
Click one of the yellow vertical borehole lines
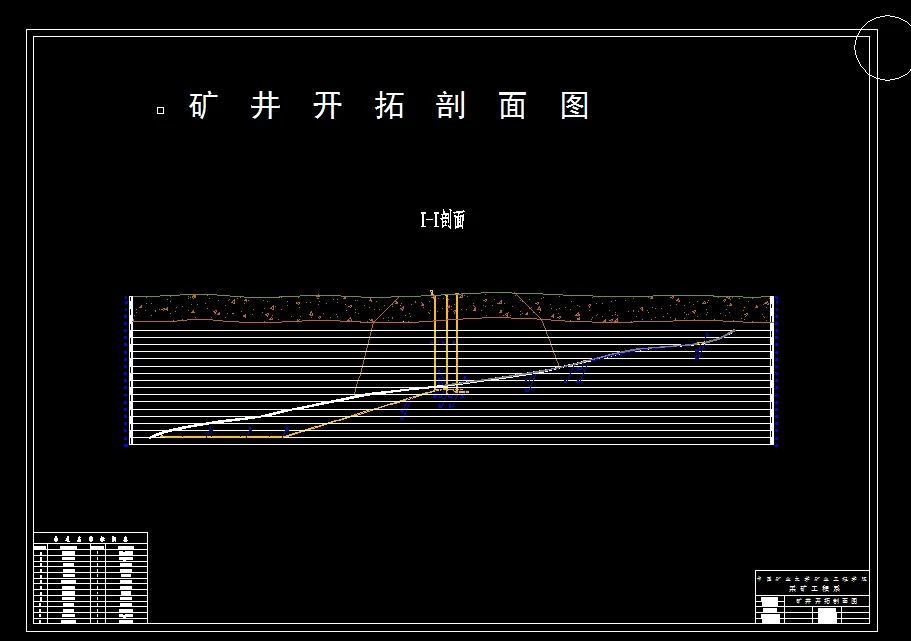pos(447,340)
